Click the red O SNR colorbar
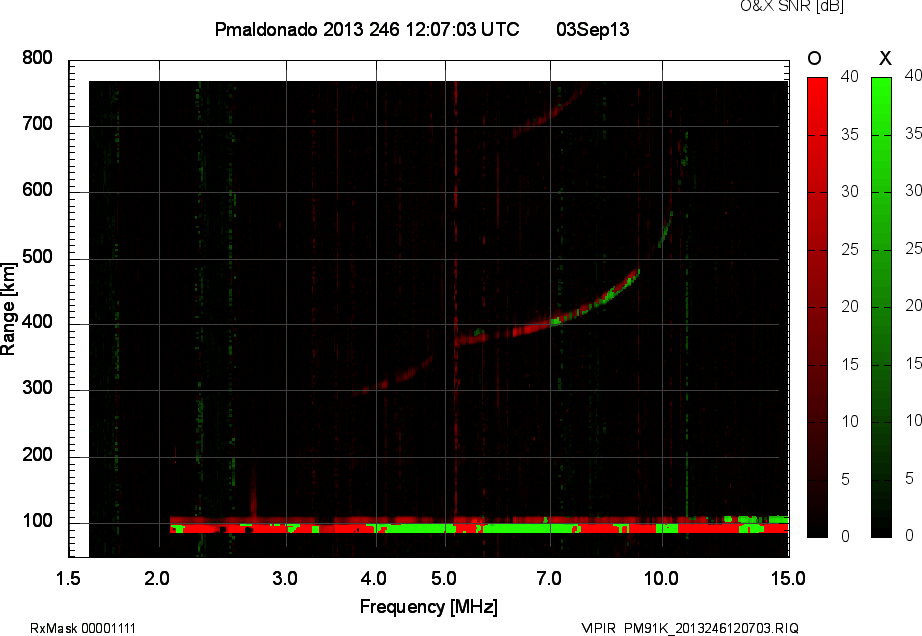The height and width of the screenshot is (636, 922). 817,307
